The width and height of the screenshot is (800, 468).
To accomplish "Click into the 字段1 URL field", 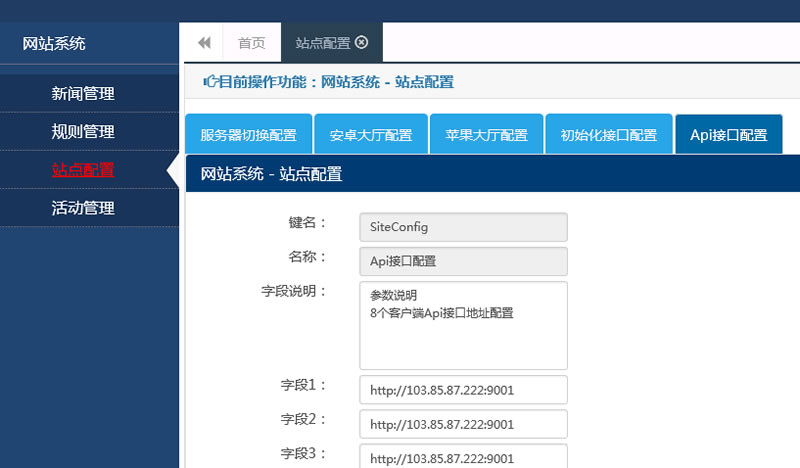I will point(463,390).
